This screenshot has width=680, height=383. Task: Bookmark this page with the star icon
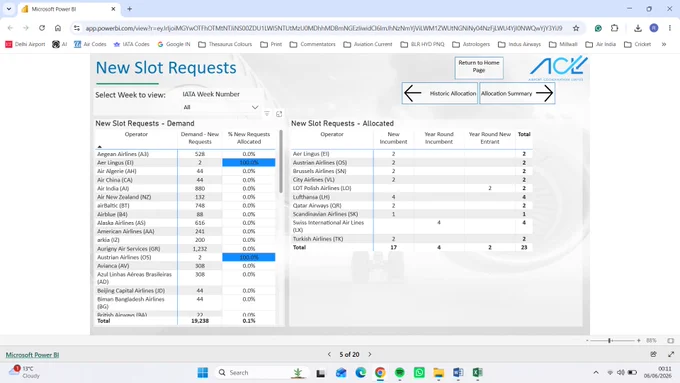(x=576, y=28)
